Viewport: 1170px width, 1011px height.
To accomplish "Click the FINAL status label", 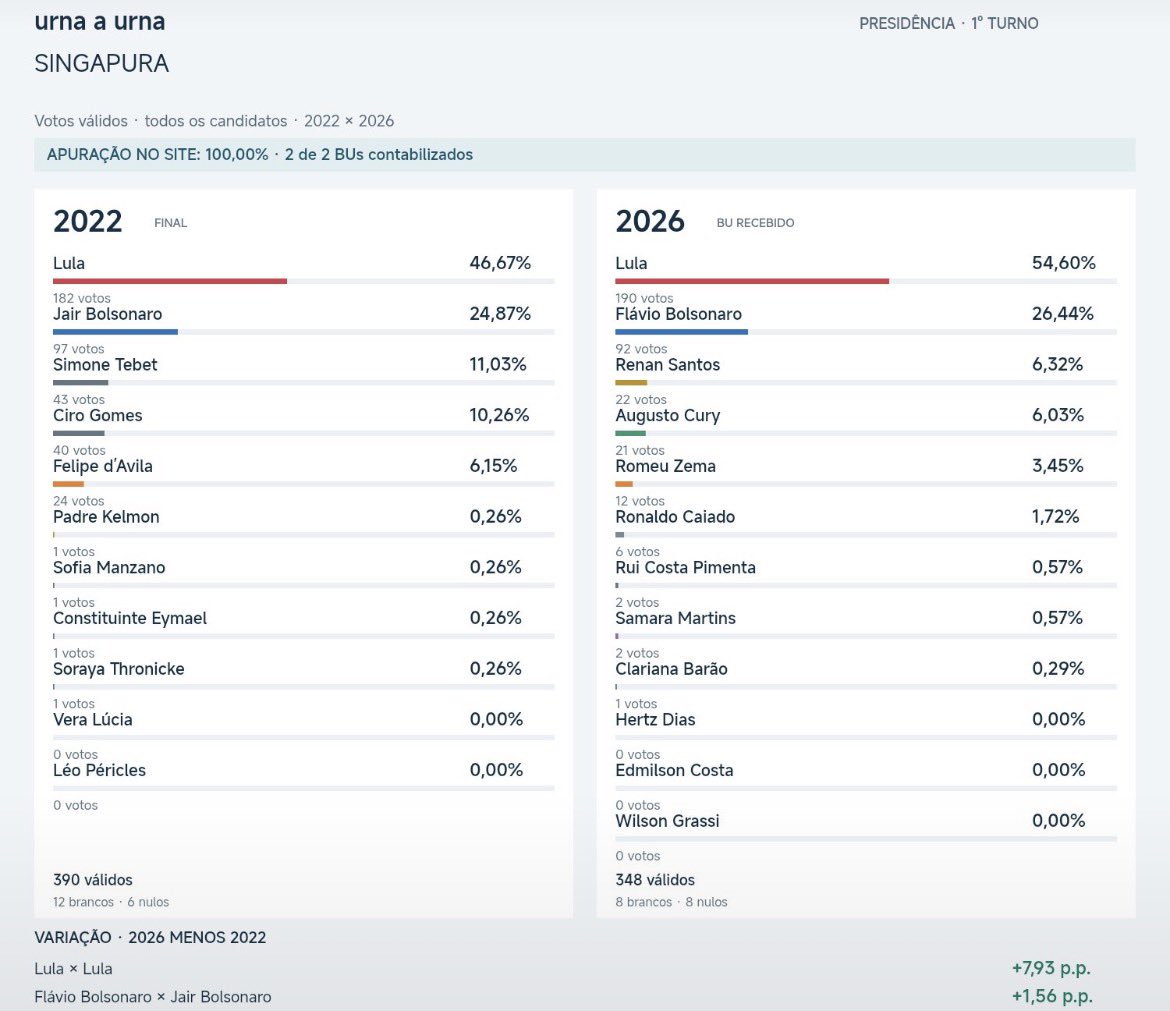I will click(x=170, y=223).
